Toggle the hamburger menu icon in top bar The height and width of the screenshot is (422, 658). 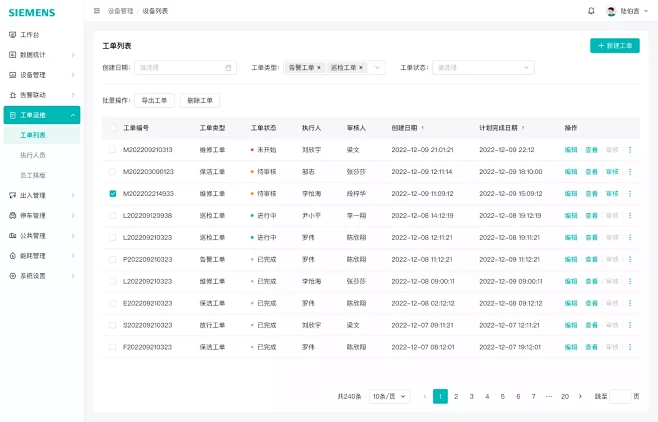(x=97, y=11)
